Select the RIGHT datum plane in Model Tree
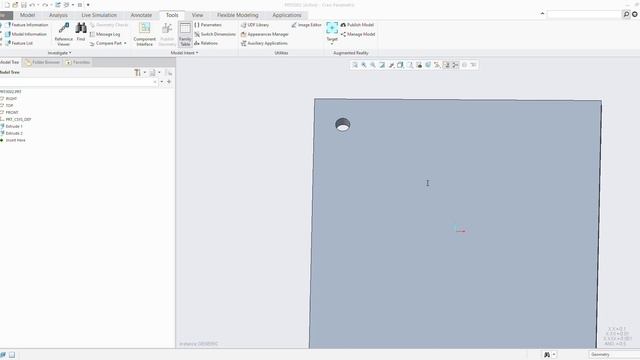The height and width of the screenshot is (360, 640). click(9, 99)
